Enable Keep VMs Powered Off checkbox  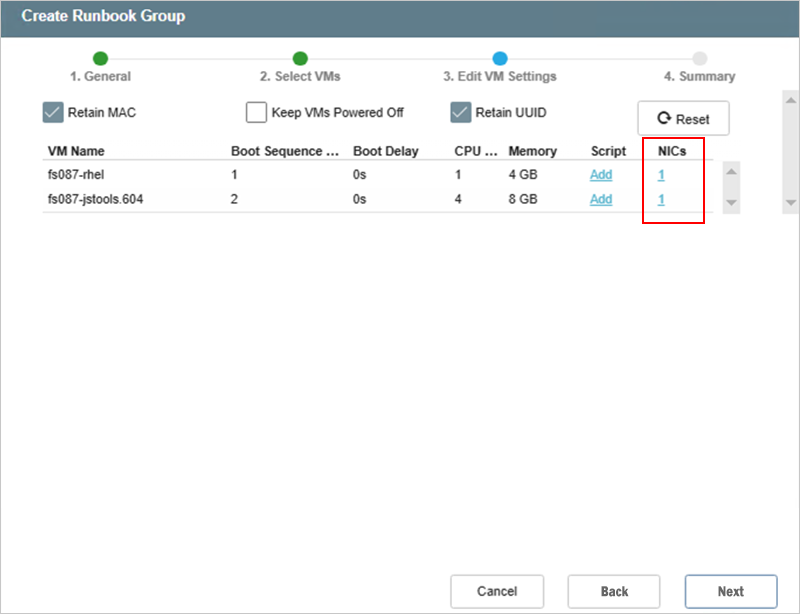257,113
